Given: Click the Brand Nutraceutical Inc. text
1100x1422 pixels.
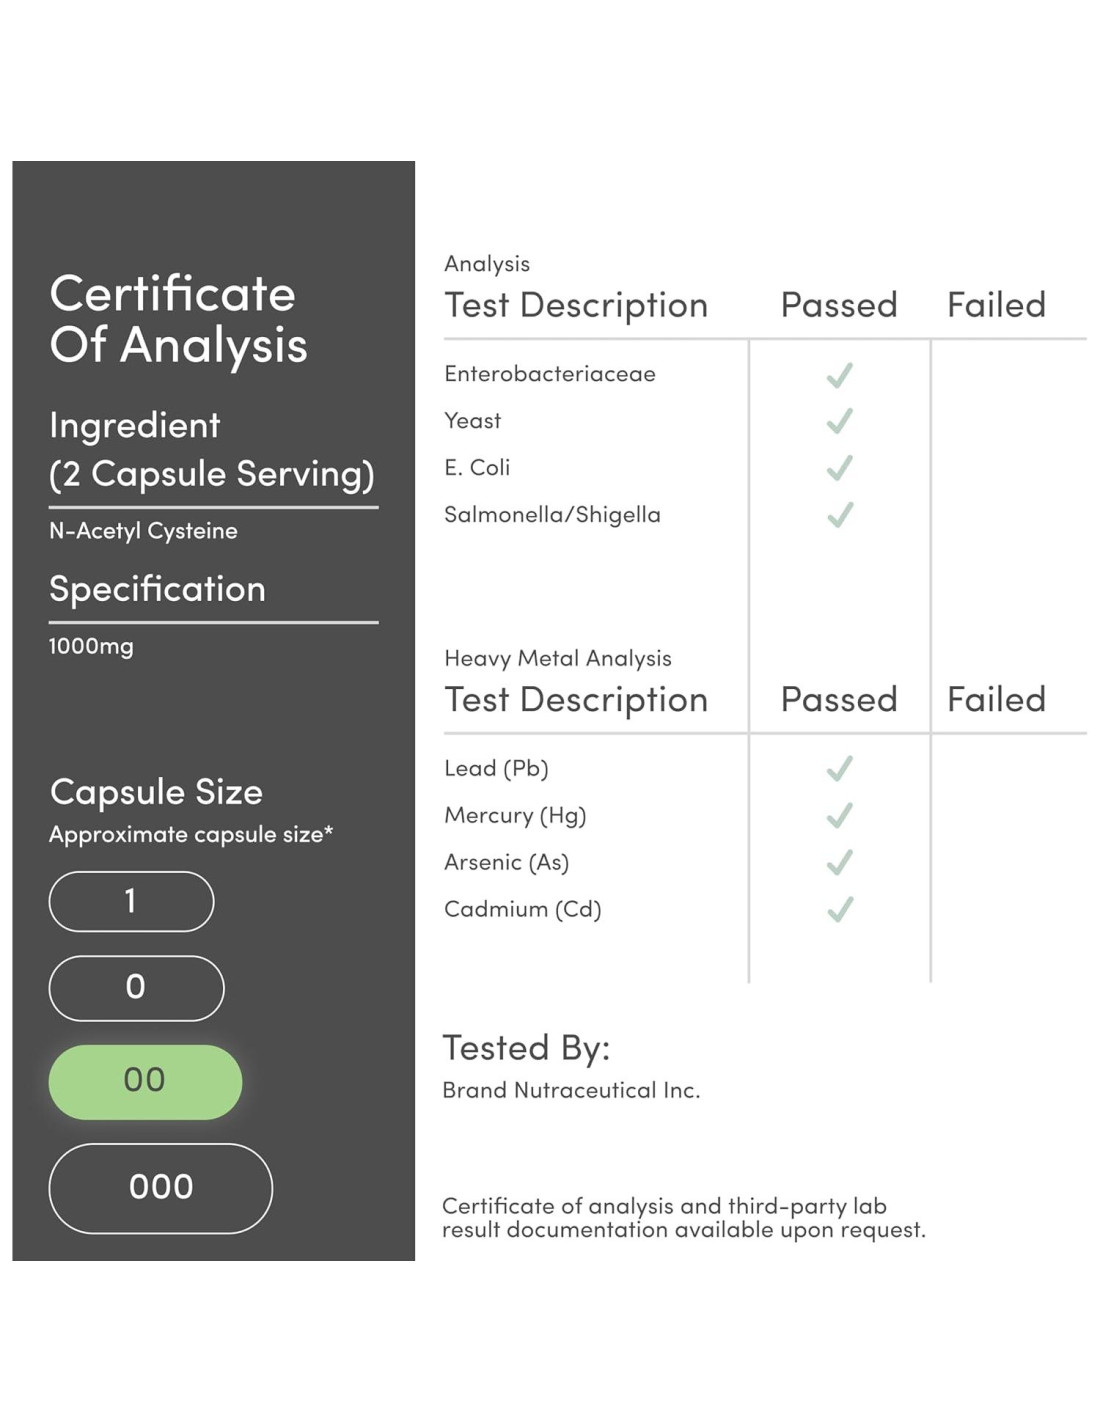Looking at the screenshot, I should pos(571,1090).
